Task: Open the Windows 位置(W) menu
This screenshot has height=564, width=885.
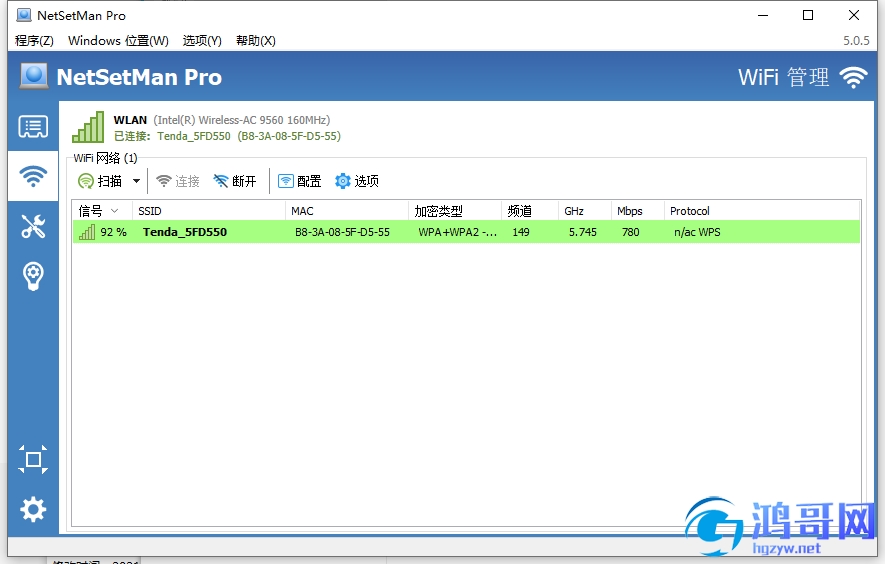Action: [118, 41]
